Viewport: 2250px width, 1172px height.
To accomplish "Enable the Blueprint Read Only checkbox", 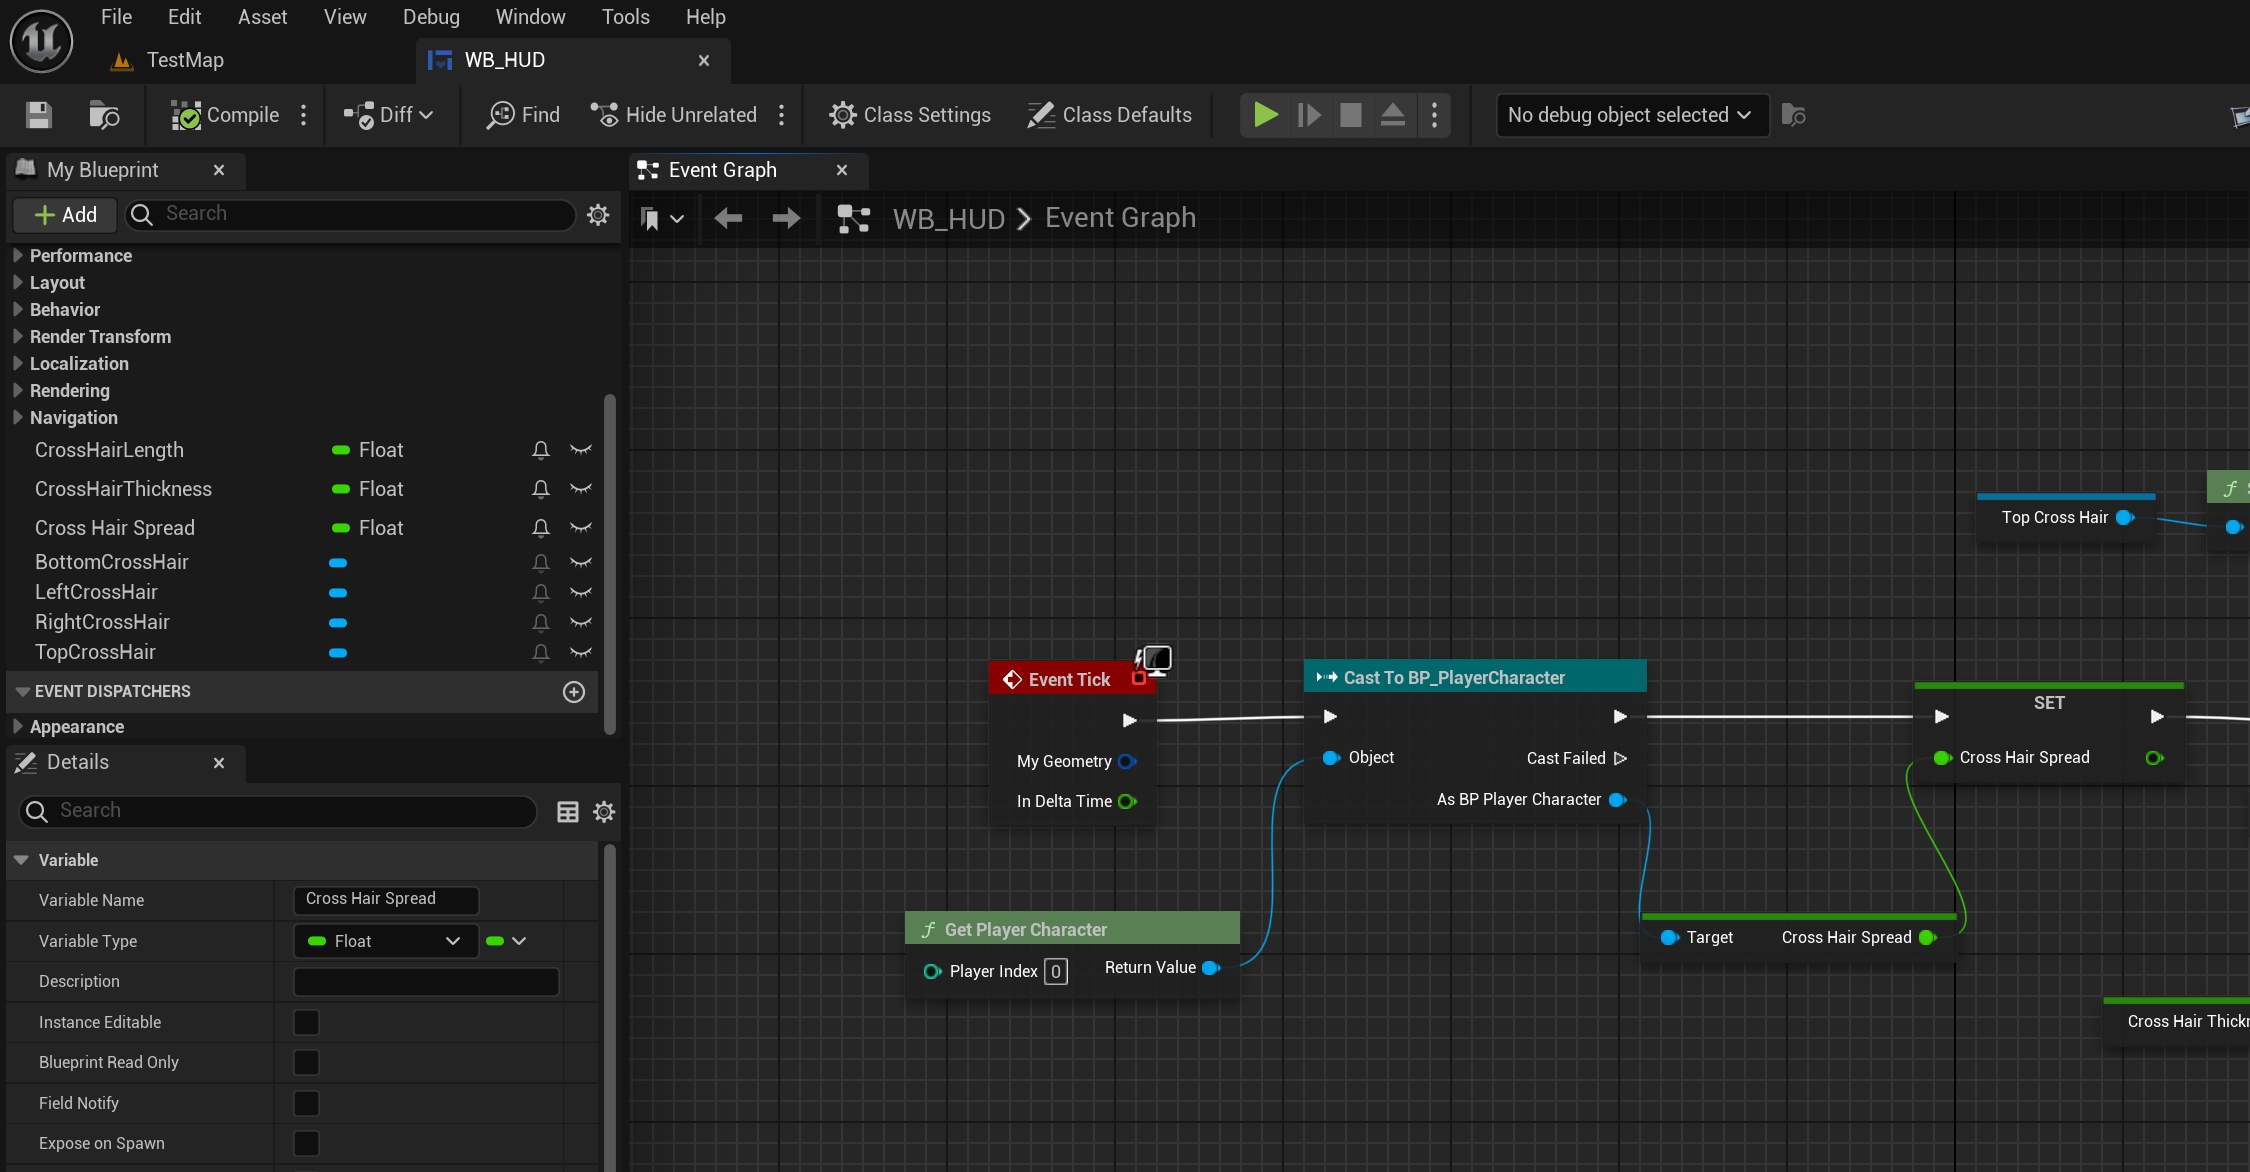I will coord(306,1062).
